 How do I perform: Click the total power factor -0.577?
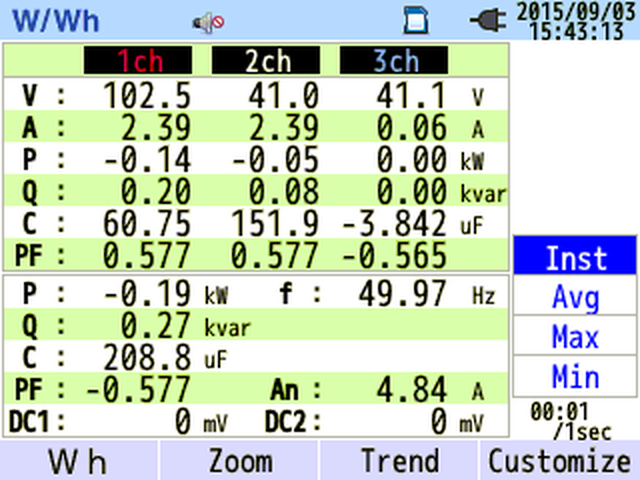click(138, 389)
